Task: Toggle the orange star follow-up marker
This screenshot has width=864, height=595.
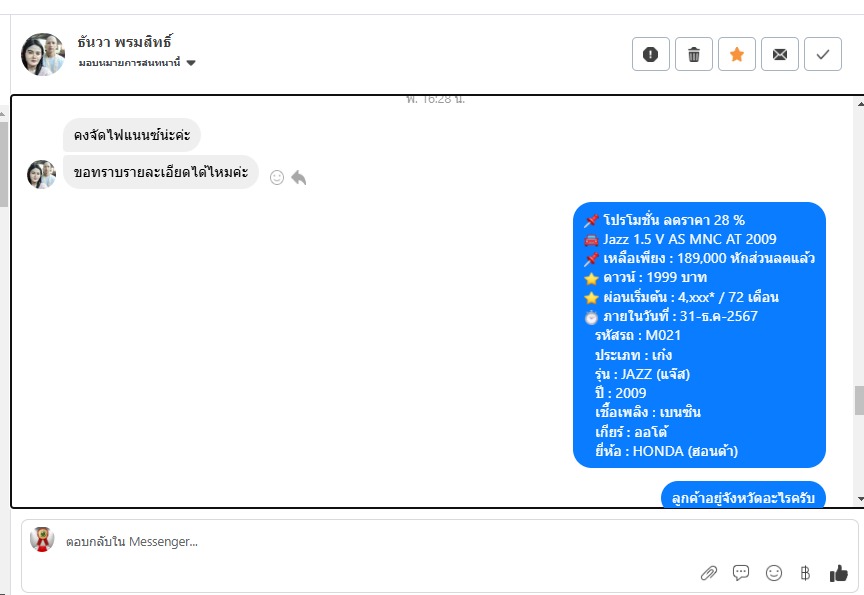Action: [737, 54]
